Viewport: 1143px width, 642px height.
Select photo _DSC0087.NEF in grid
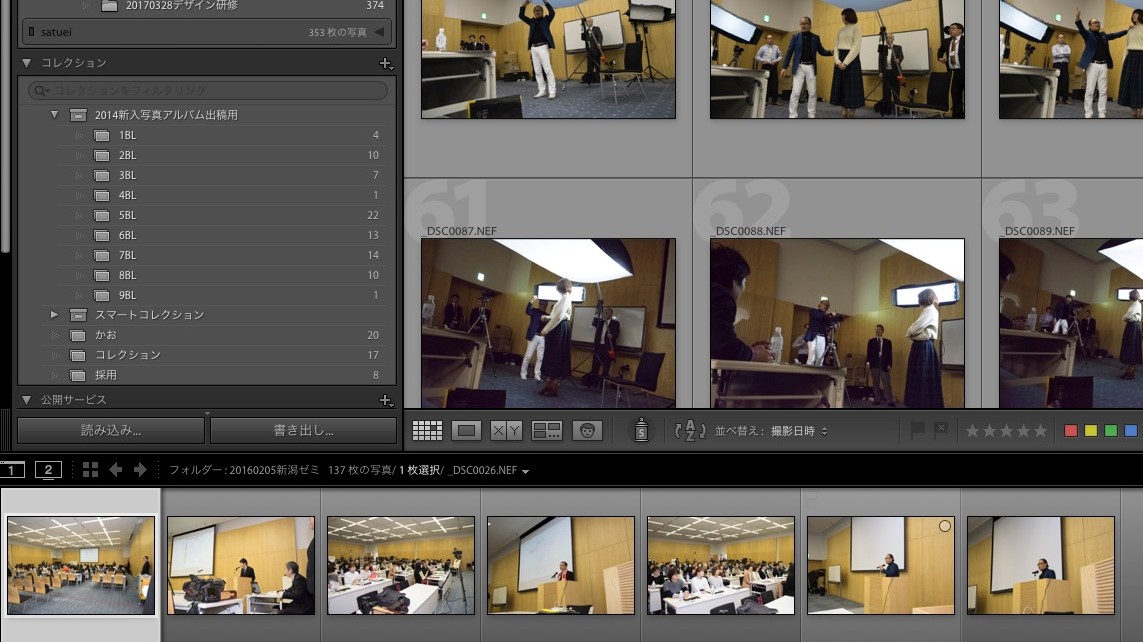click(x=548, y=323)
